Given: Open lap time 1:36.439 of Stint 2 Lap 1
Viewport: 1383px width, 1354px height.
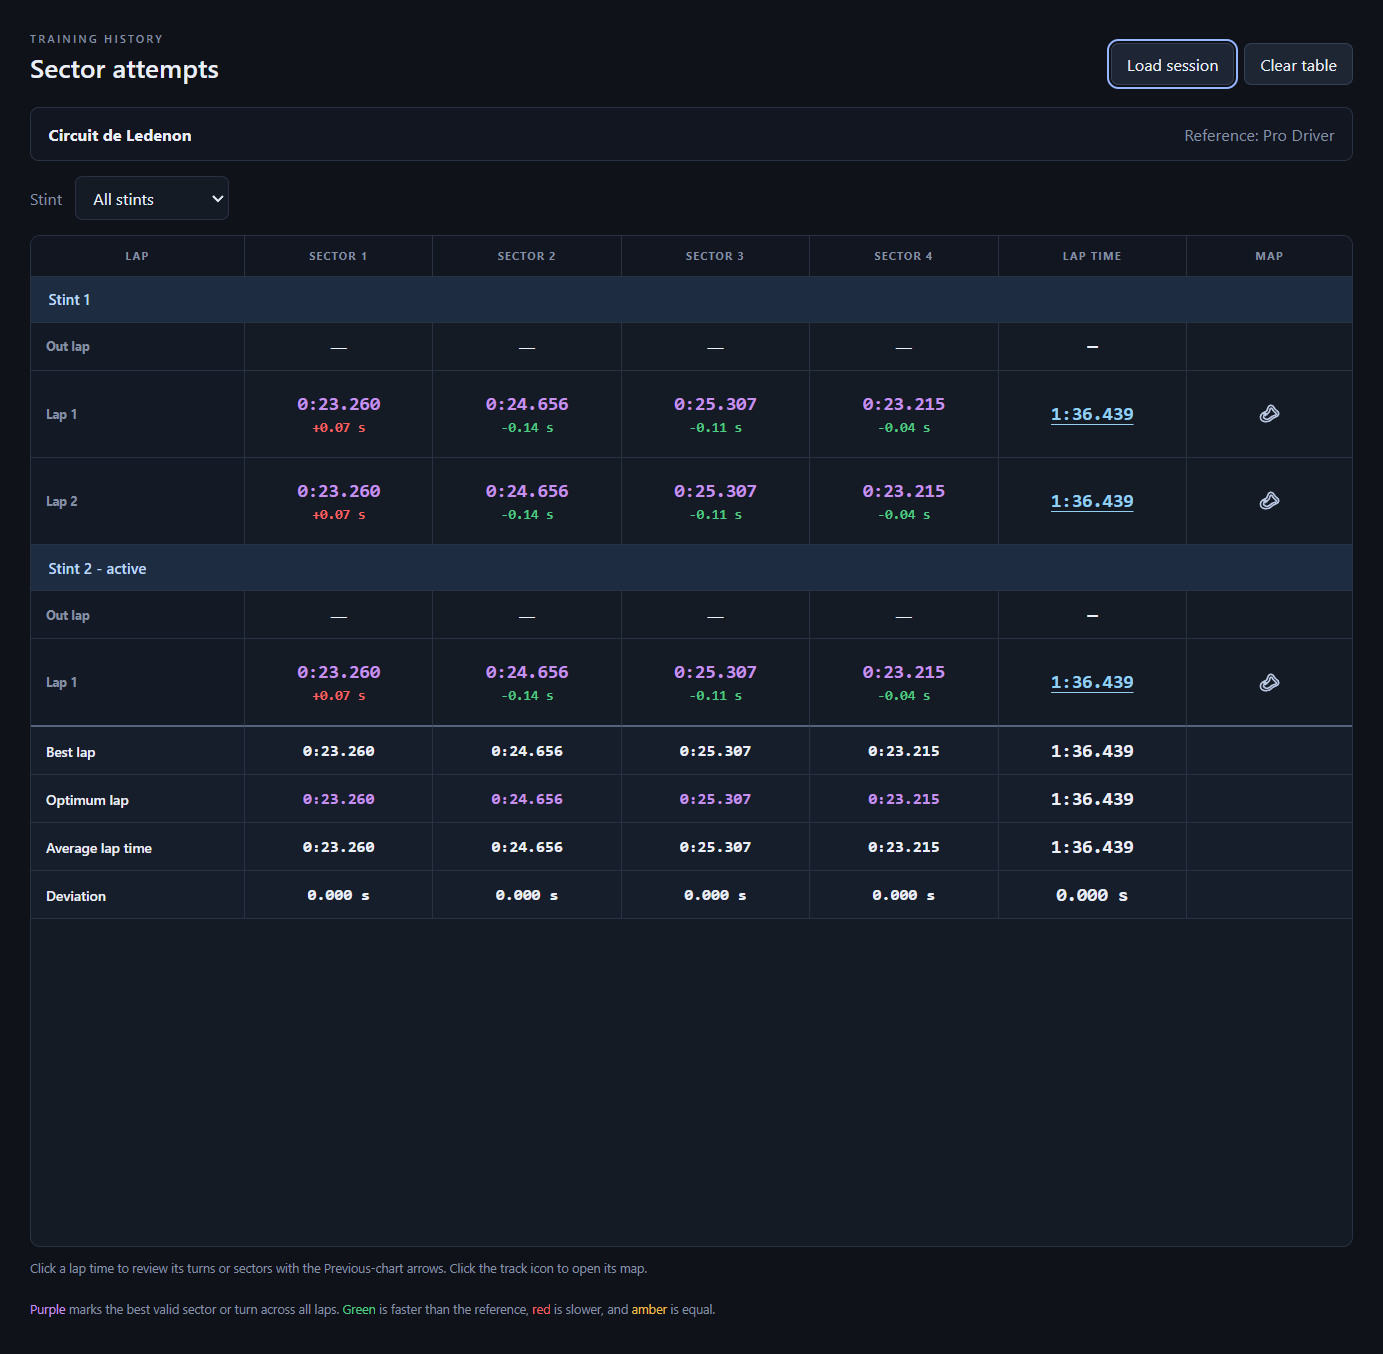Looking at the screenshot, I should tap(1092, 682).
